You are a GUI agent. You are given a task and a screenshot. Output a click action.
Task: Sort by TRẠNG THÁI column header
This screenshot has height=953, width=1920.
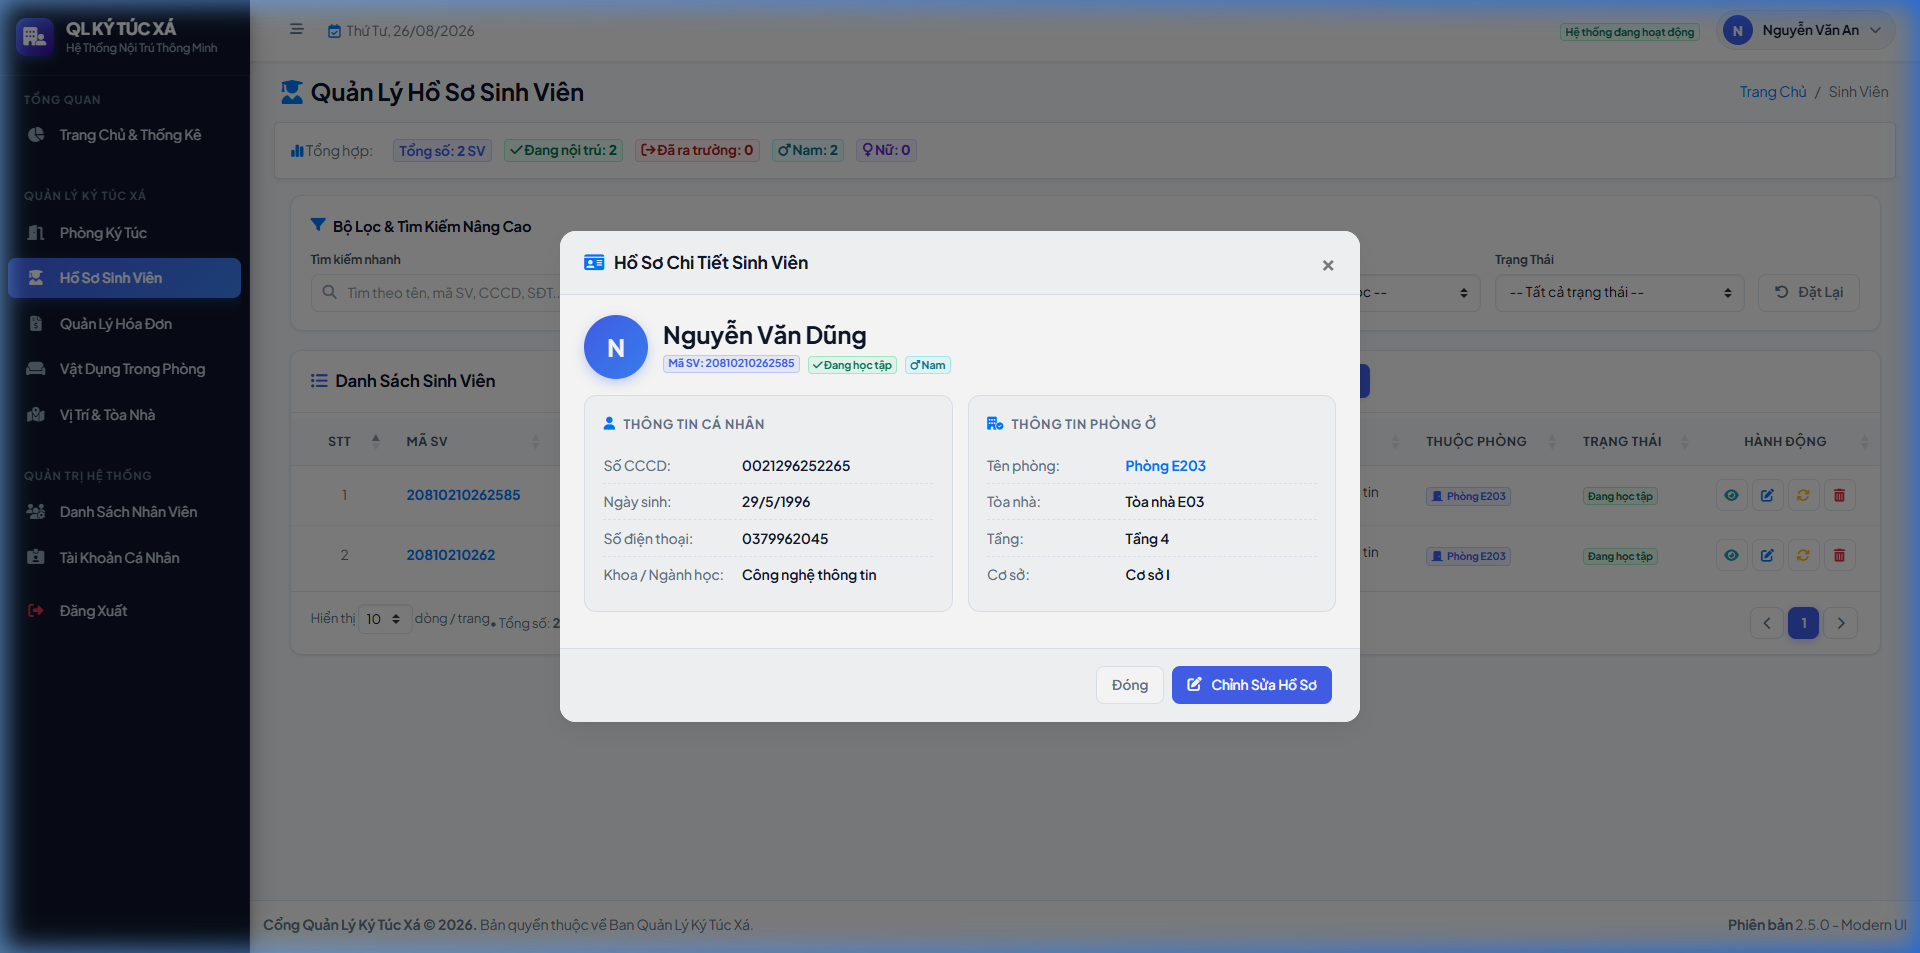click(x=1635, y=441)
